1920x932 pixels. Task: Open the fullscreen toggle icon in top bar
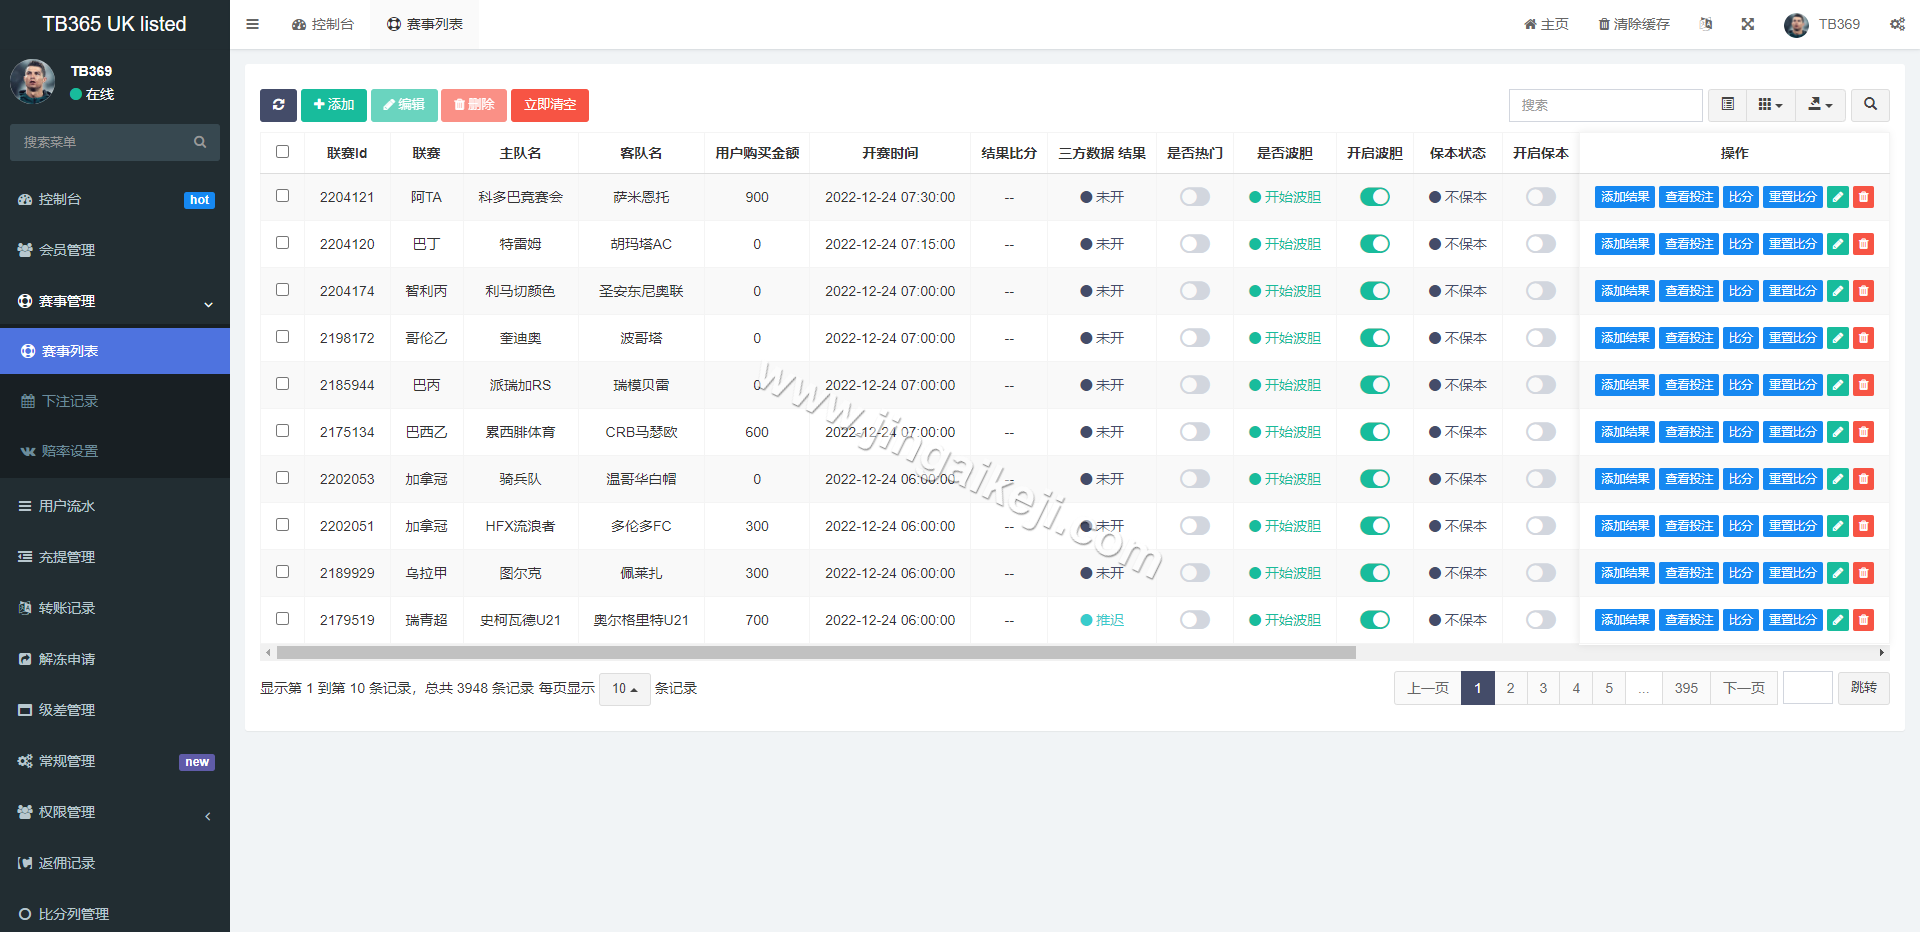pyautogui.click(x=1747, y=24)
